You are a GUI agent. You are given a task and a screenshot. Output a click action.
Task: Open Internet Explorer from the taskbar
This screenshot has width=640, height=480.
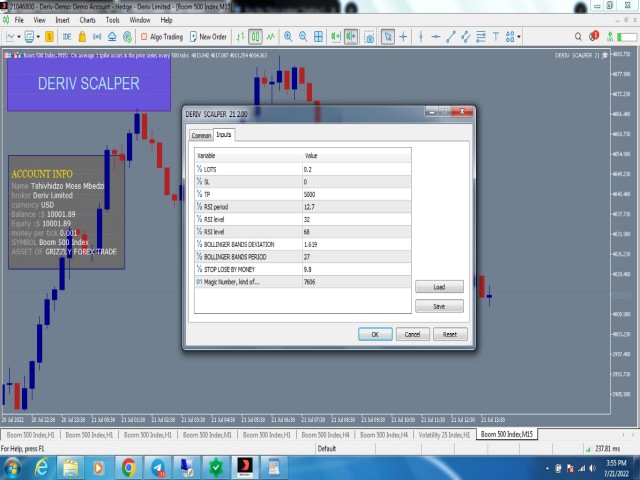tap(41, 468)
